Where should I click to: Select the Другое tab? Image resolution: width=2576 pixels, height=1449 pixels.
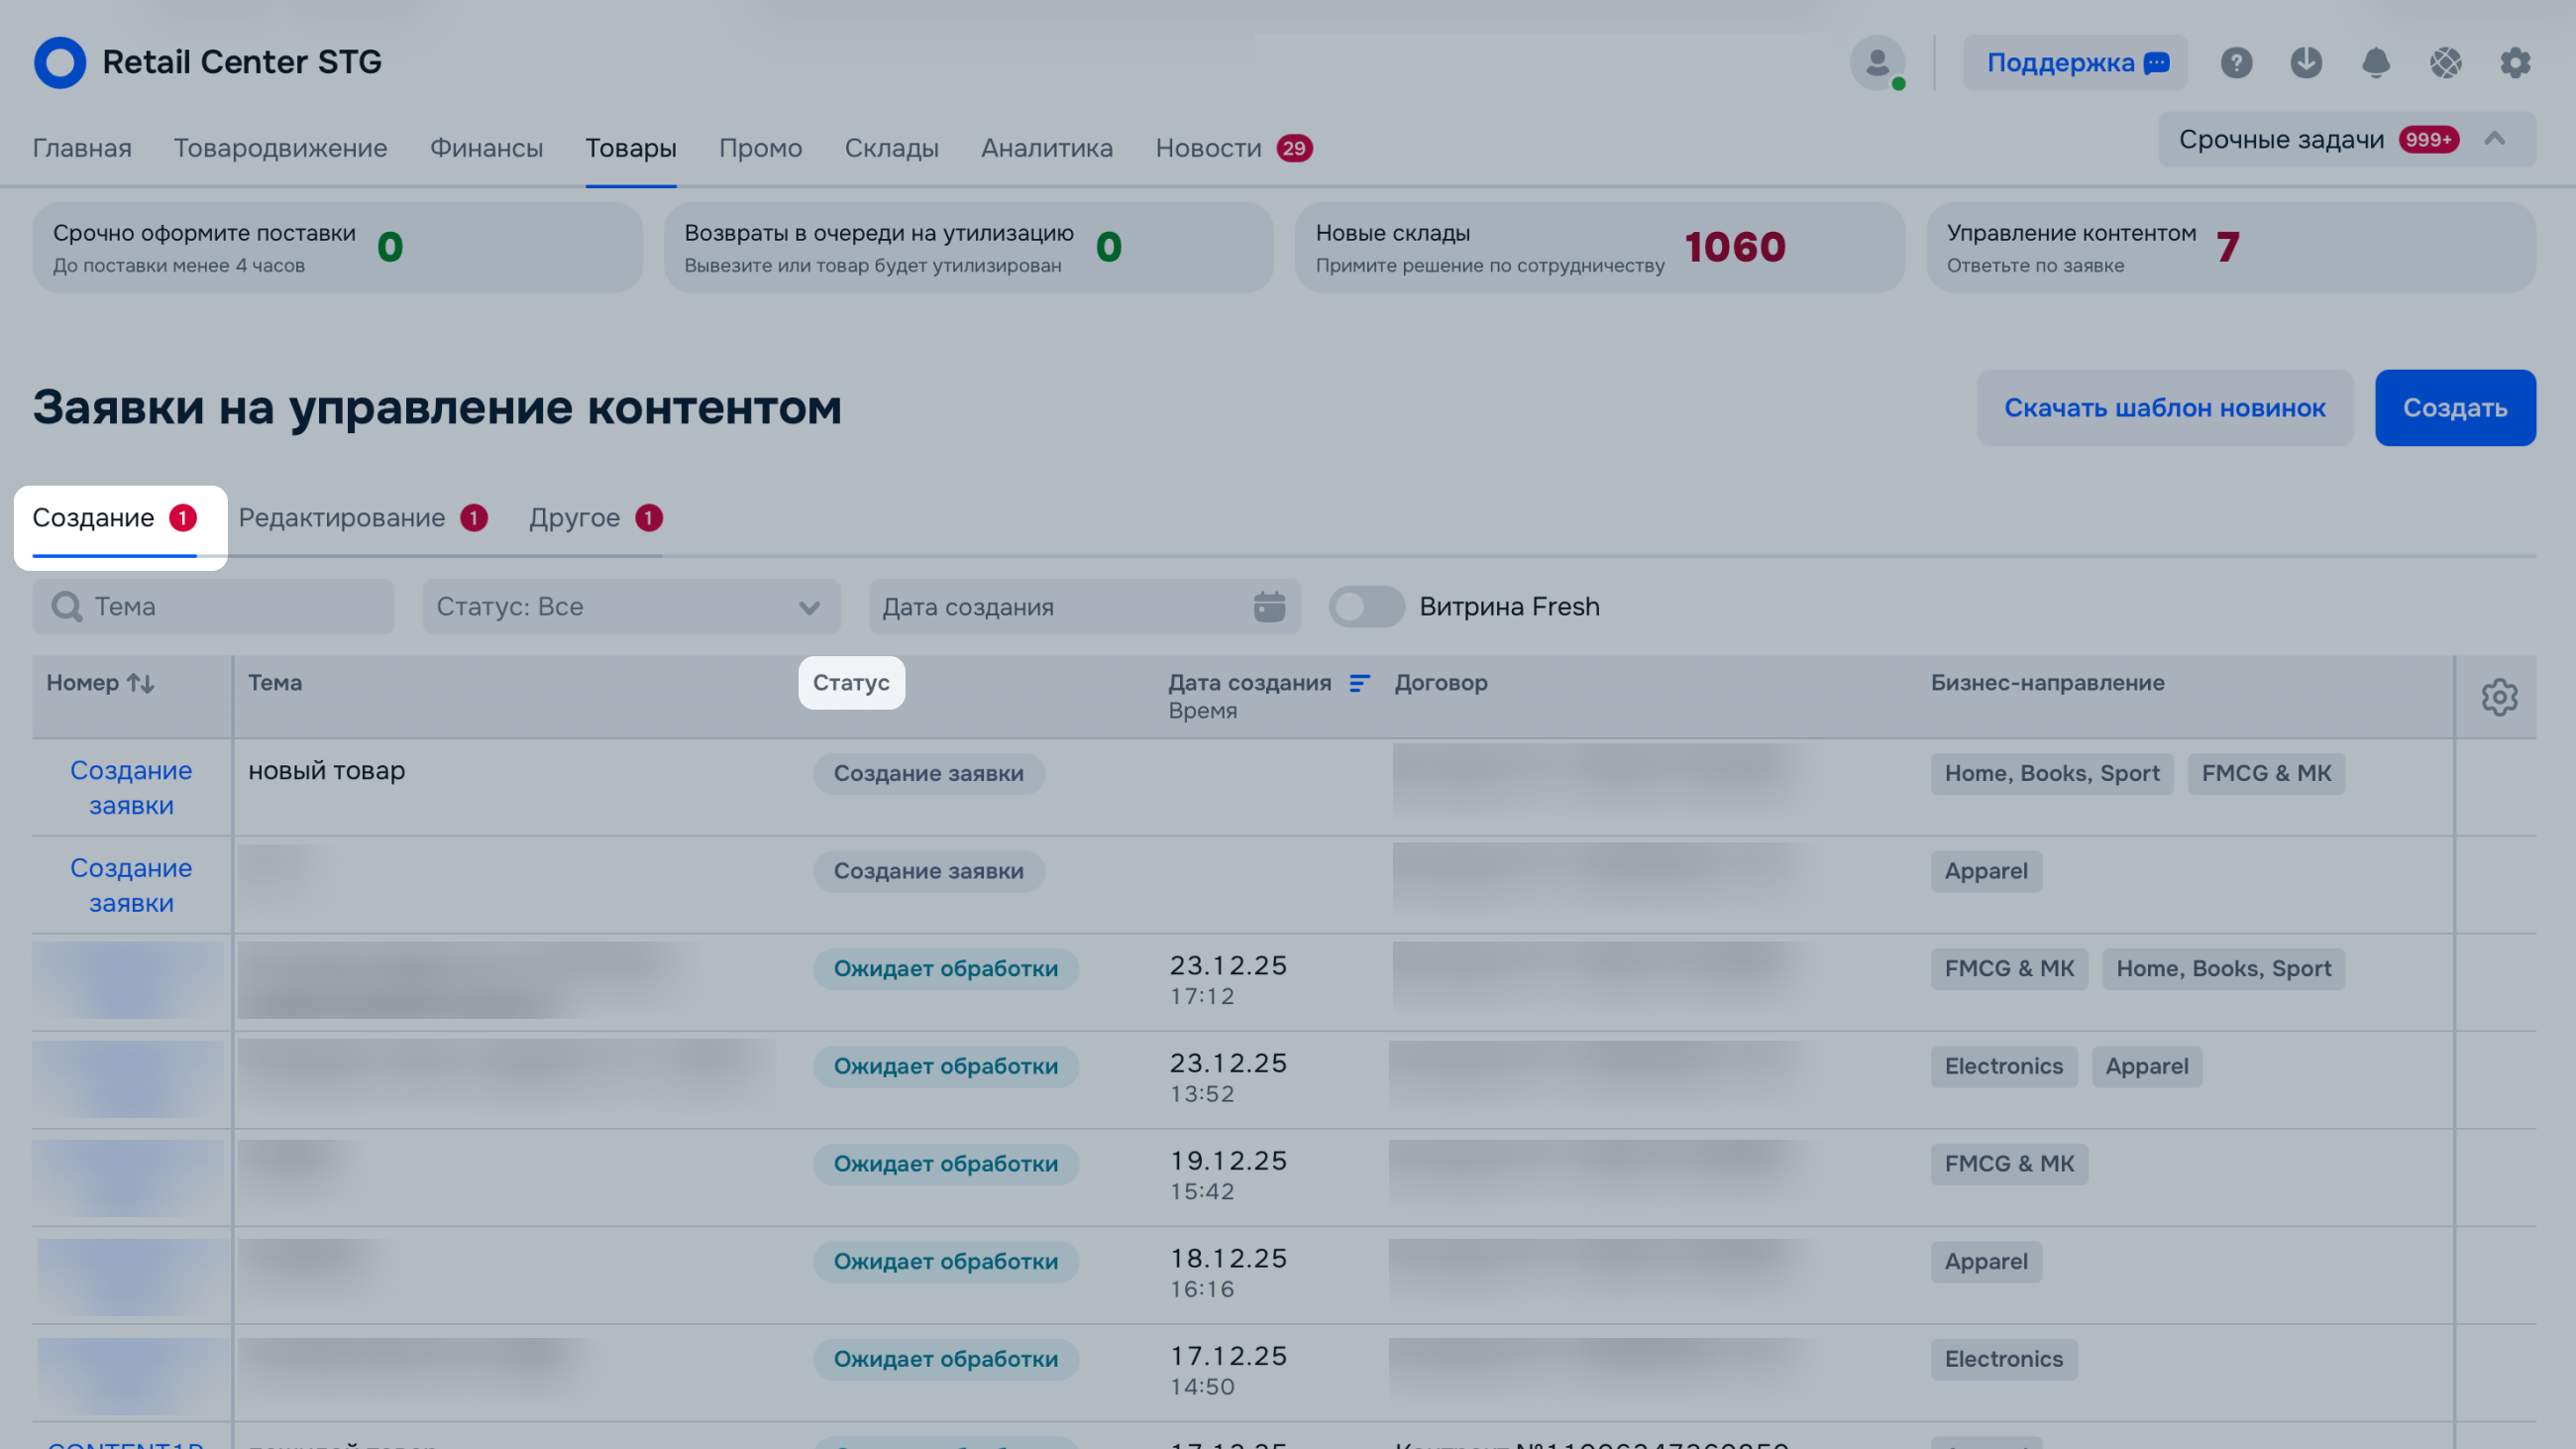click(x=575, y=518)
